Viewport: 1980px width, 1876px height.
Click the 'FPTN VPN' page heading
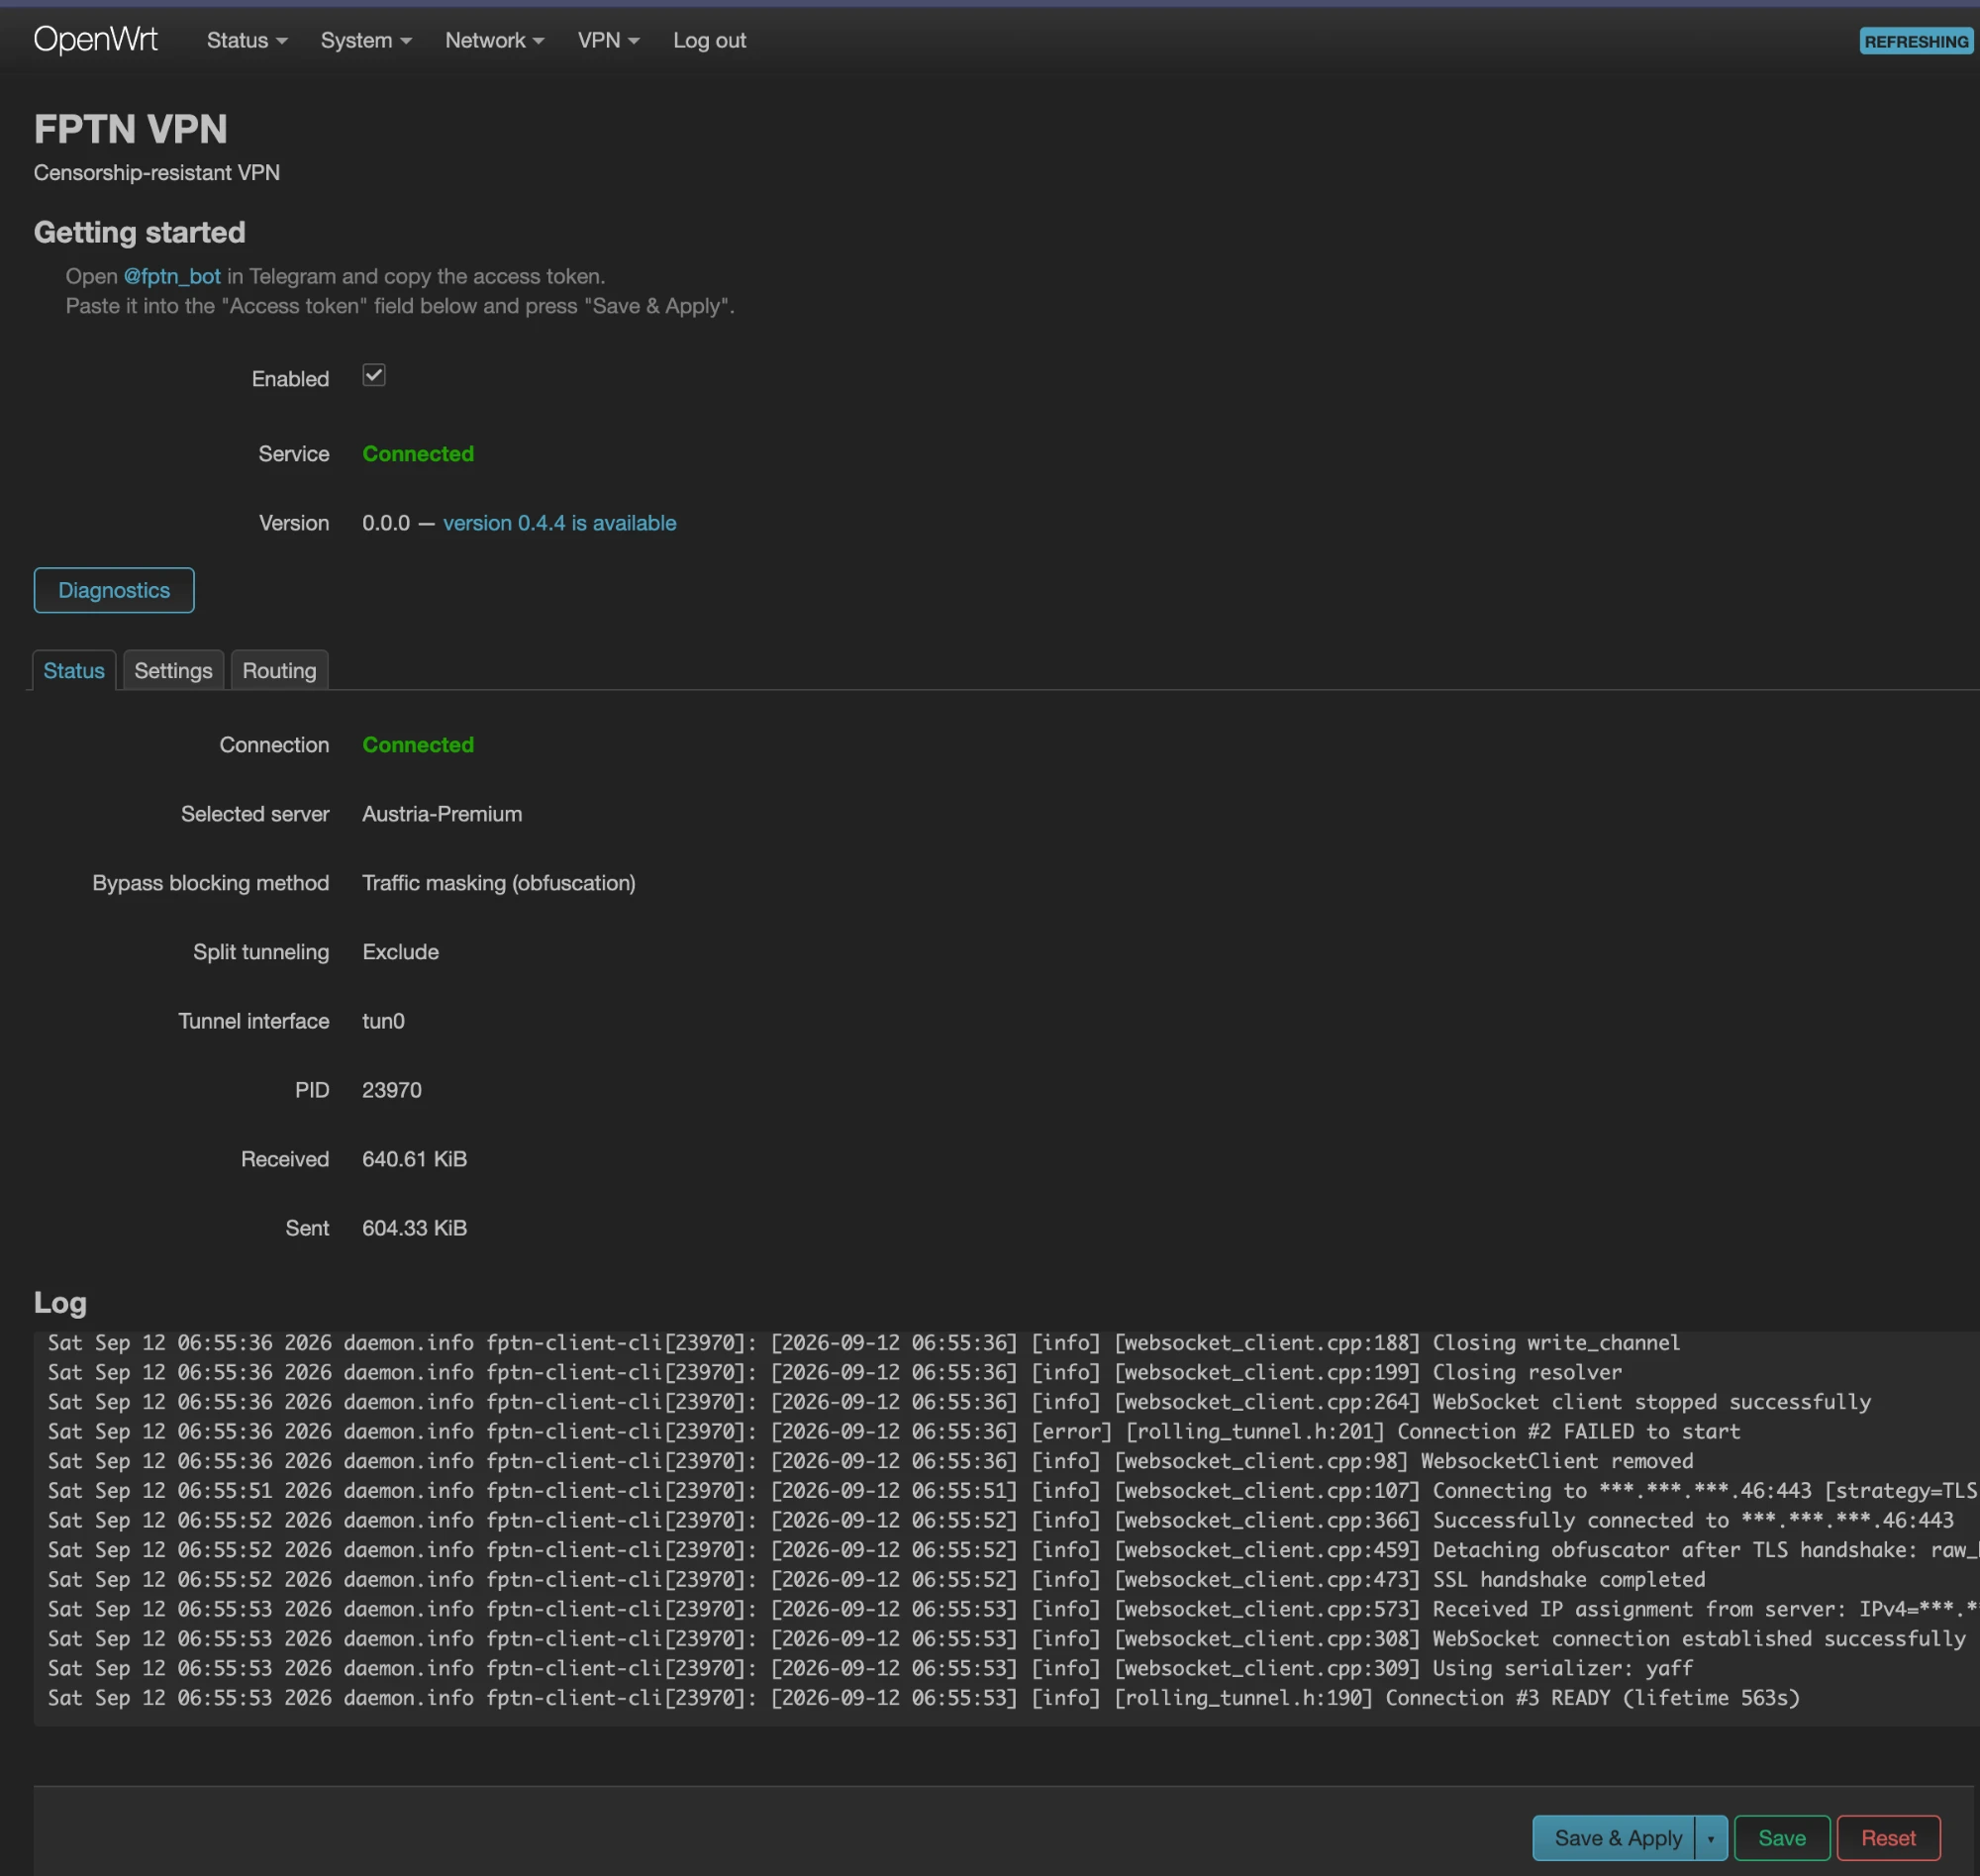tap(130, 129)
